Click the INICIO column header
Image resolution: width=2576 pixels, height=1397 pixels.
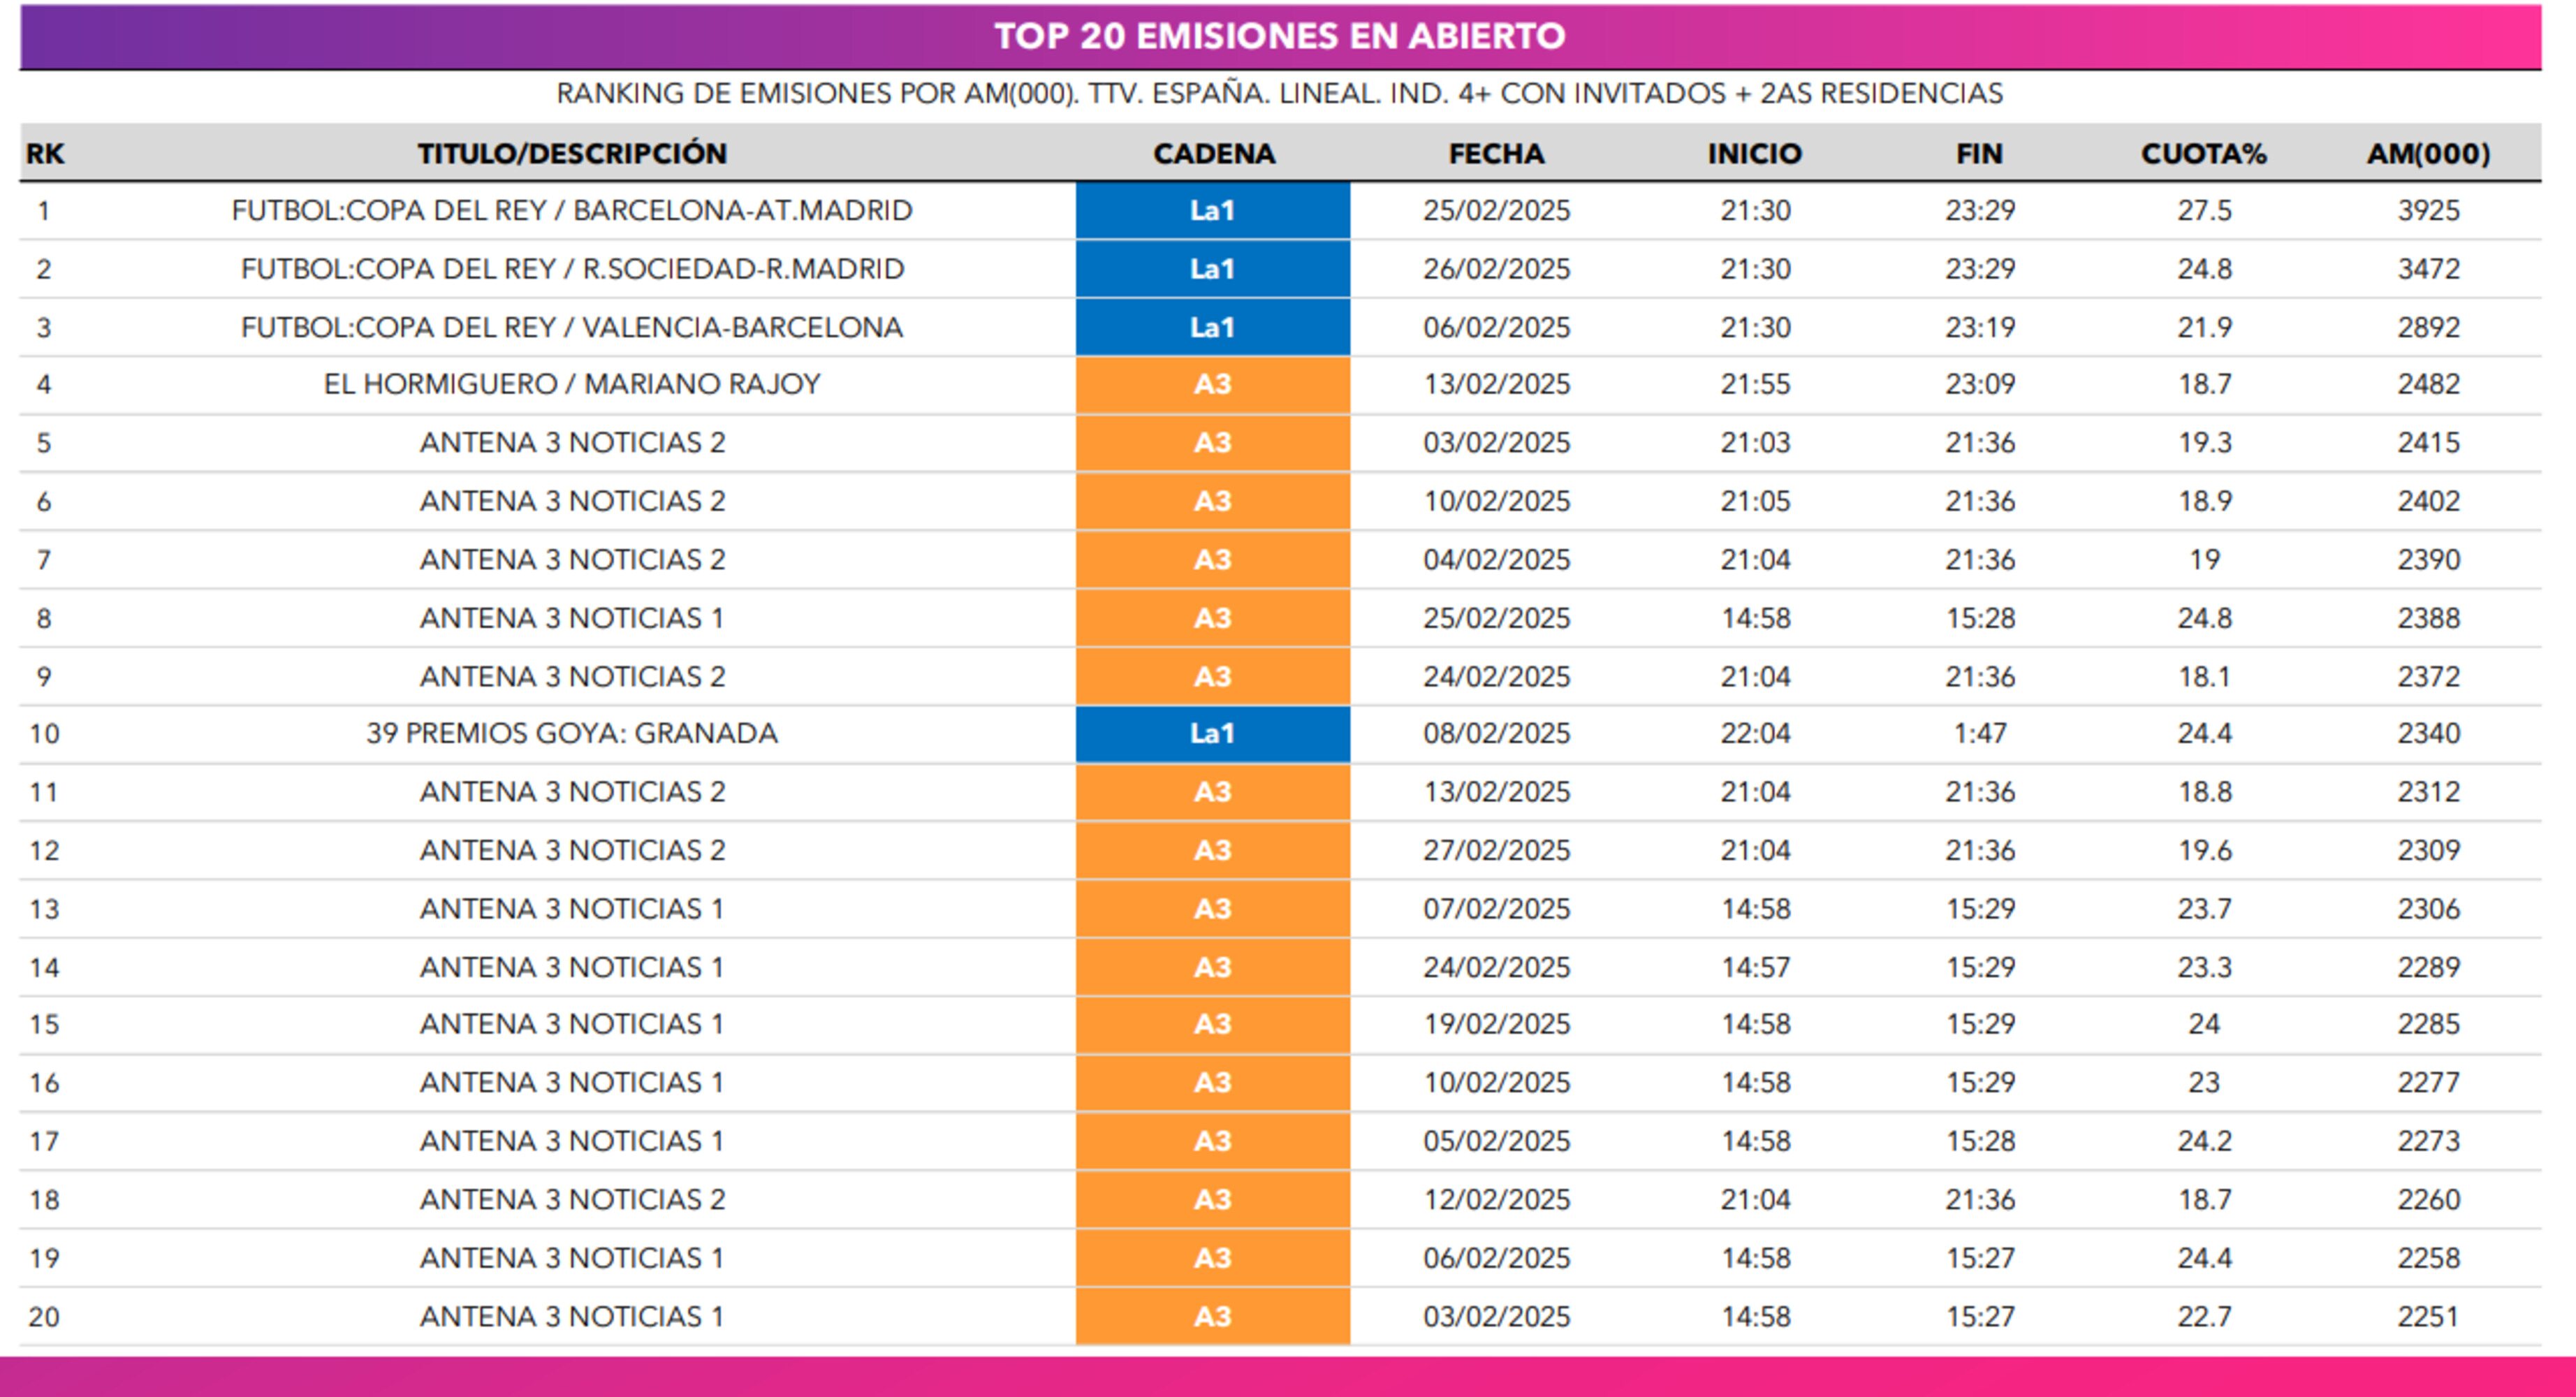point(1754,154)
